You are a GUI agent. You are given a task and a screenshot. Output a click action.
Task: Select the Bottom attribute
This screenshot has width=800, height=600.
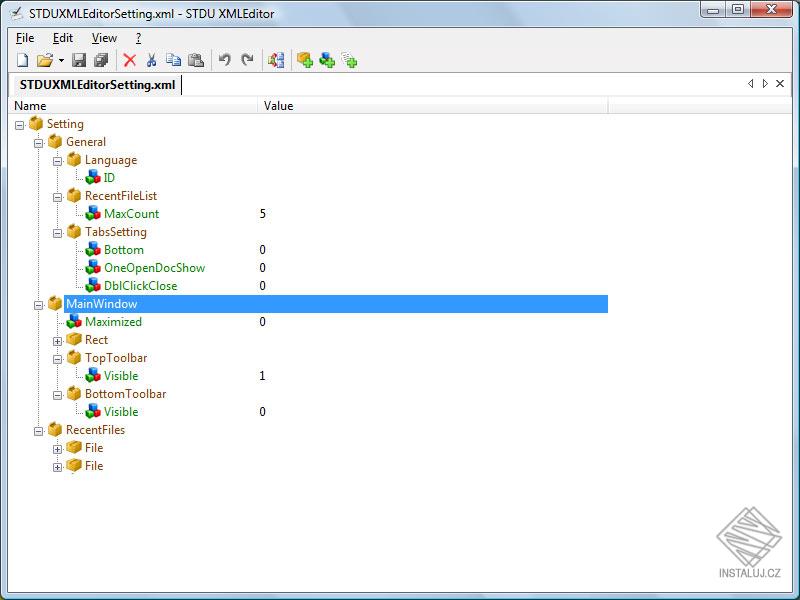point(123,249)
